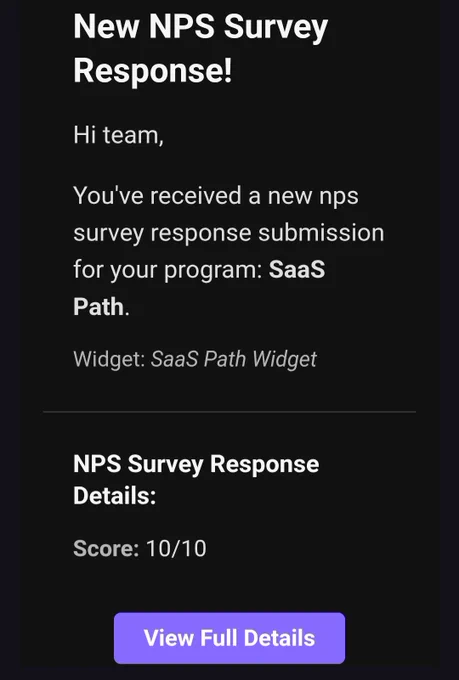Viewport: 459px width, 680px height.
Task: Select the NPS Survey Response Details heading
Action: 196,479
